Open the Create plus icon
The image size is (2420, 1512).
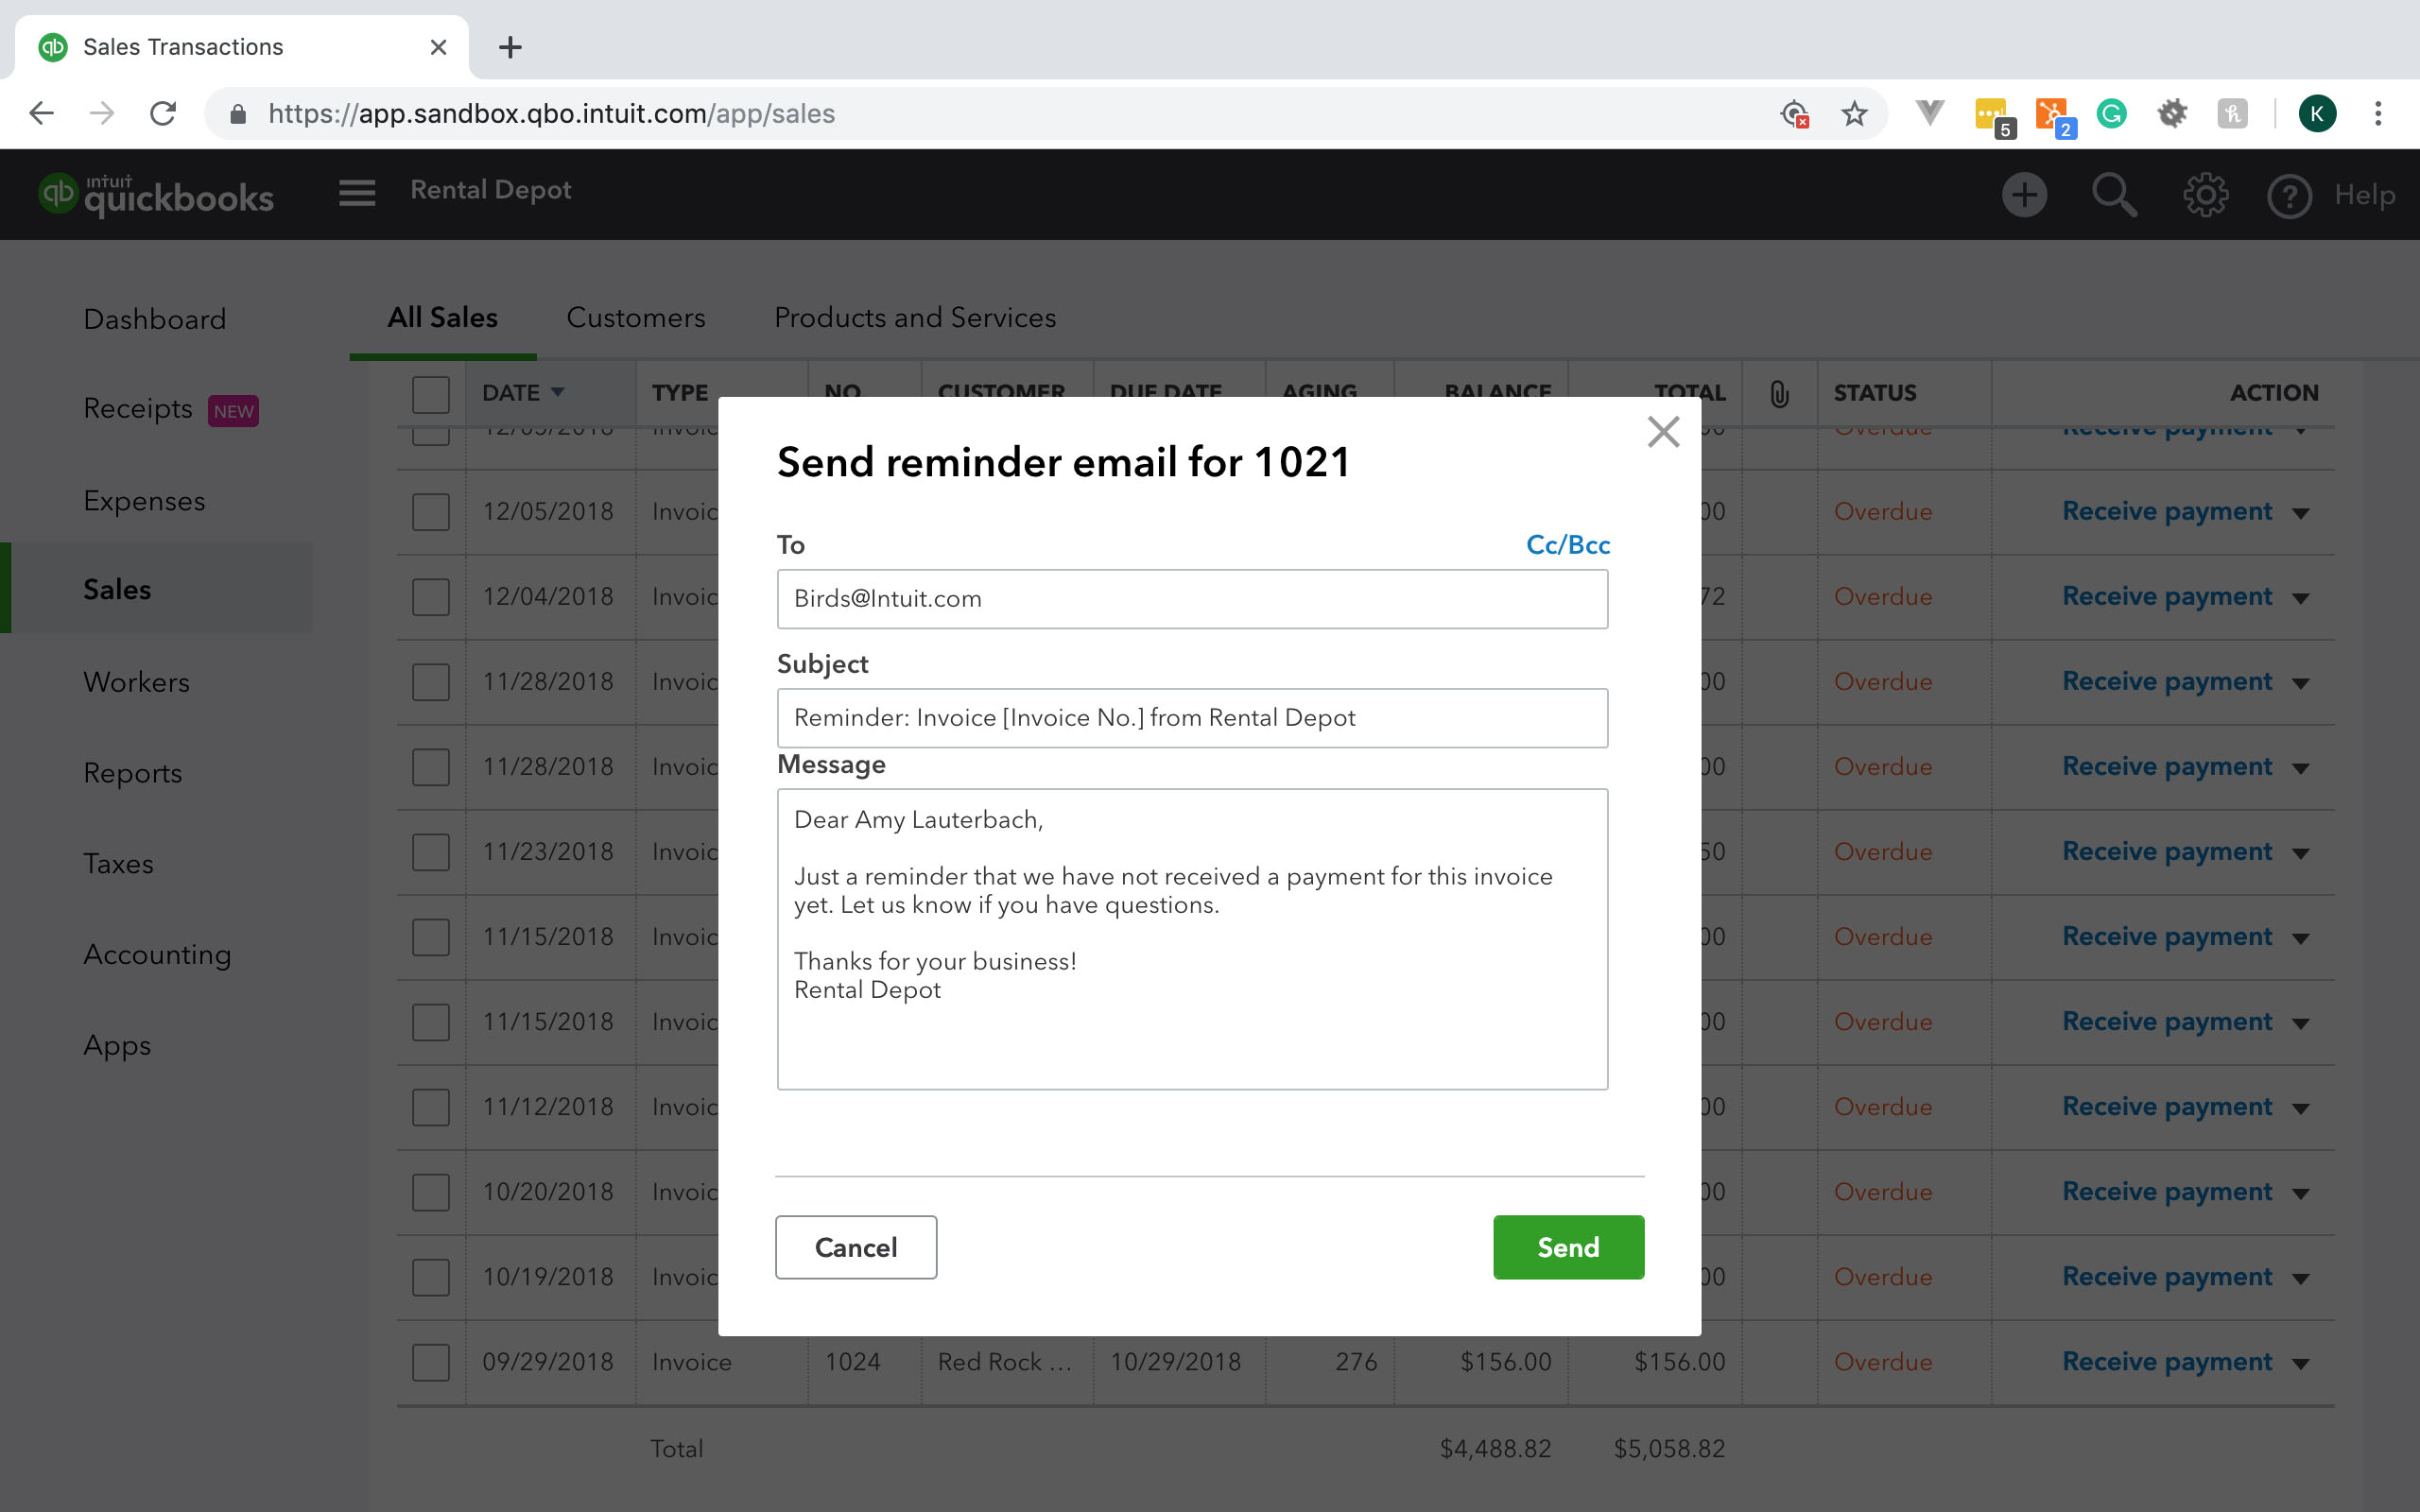(x=2024, y=194)
